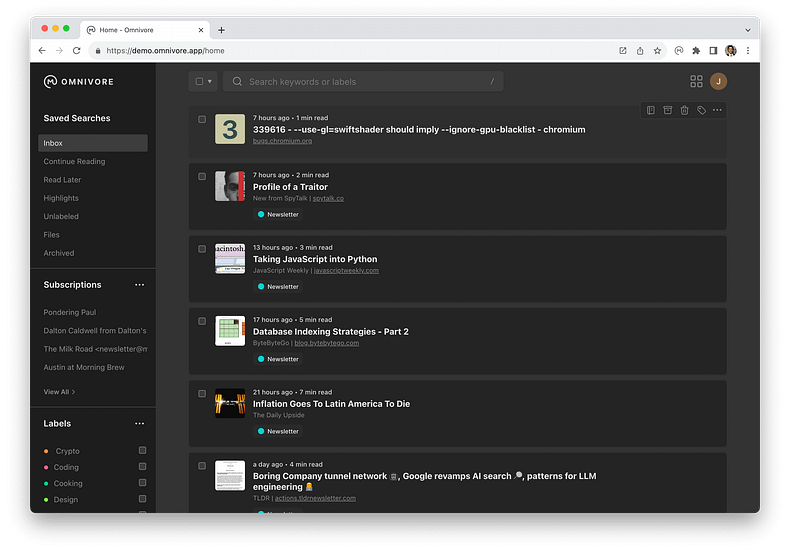The image size is (790, 550).
Task: Select the Home - Omnivore browser tab
Action: 145,30
